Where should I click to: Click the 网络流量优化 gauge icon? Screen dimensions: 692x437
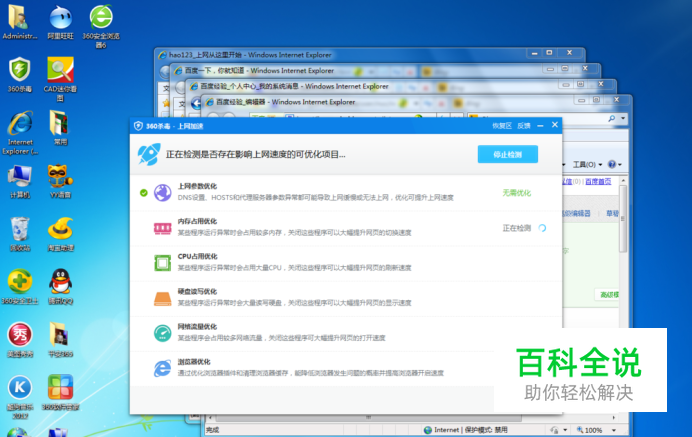[x=162, y=333]
